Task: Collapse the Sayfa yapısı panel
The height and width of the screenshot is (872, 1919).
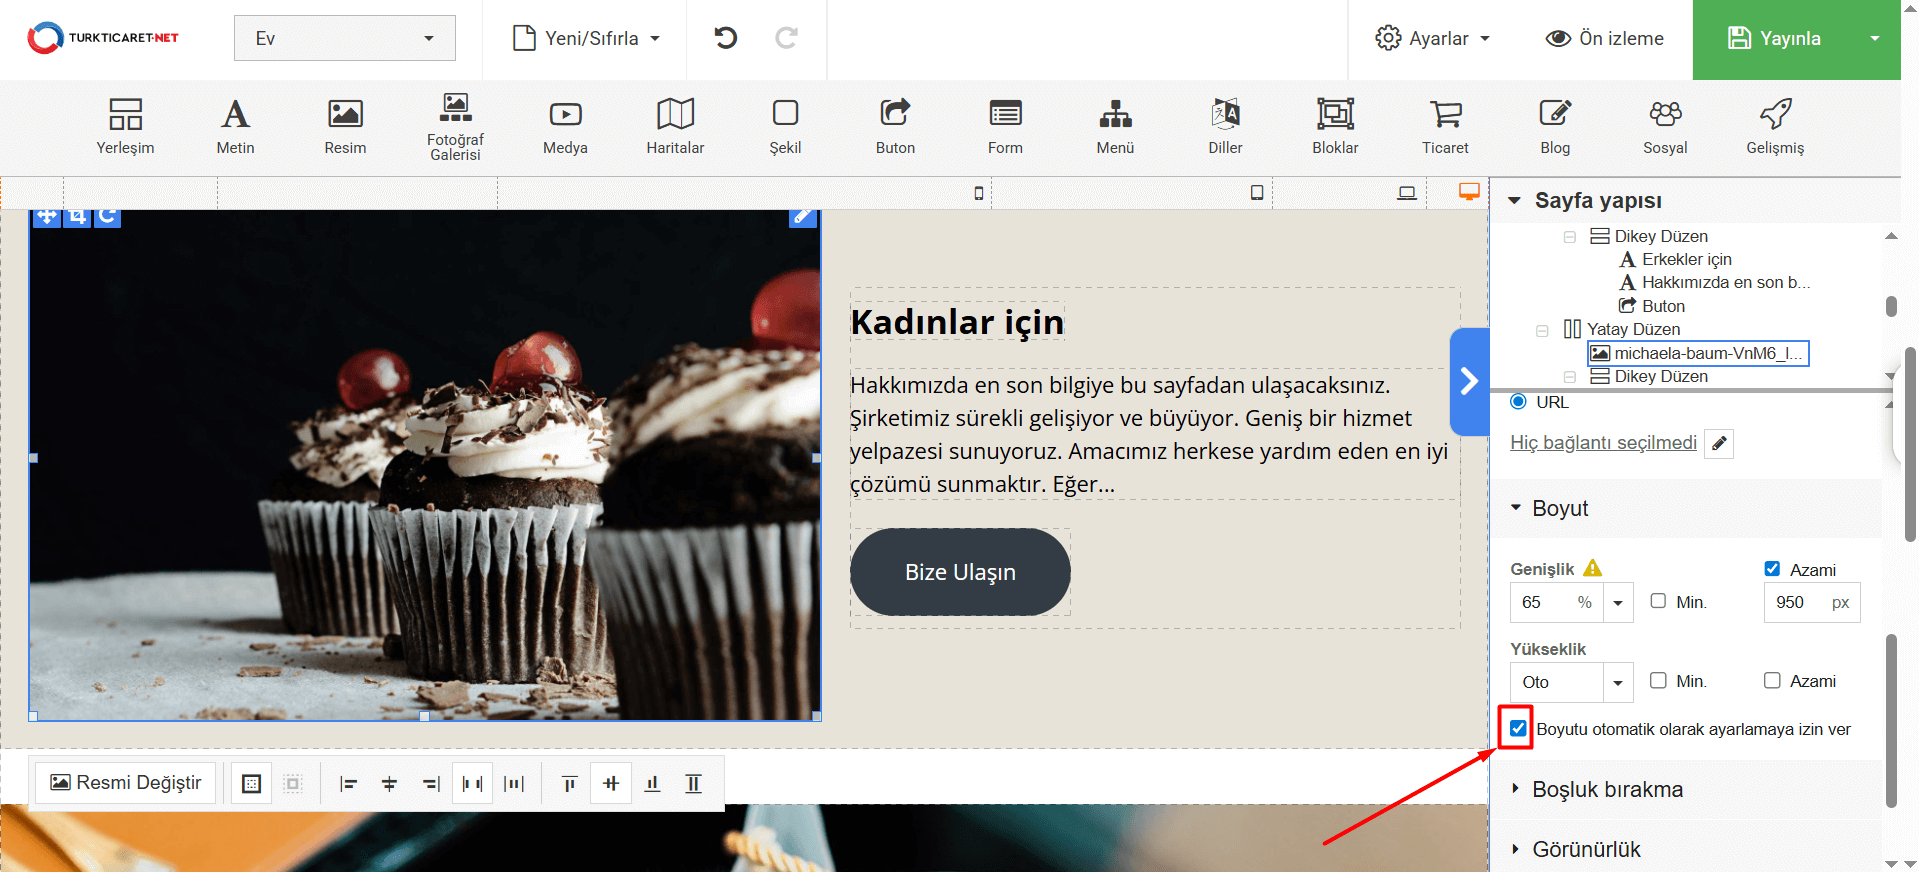Action: (x=1514, y=200)
